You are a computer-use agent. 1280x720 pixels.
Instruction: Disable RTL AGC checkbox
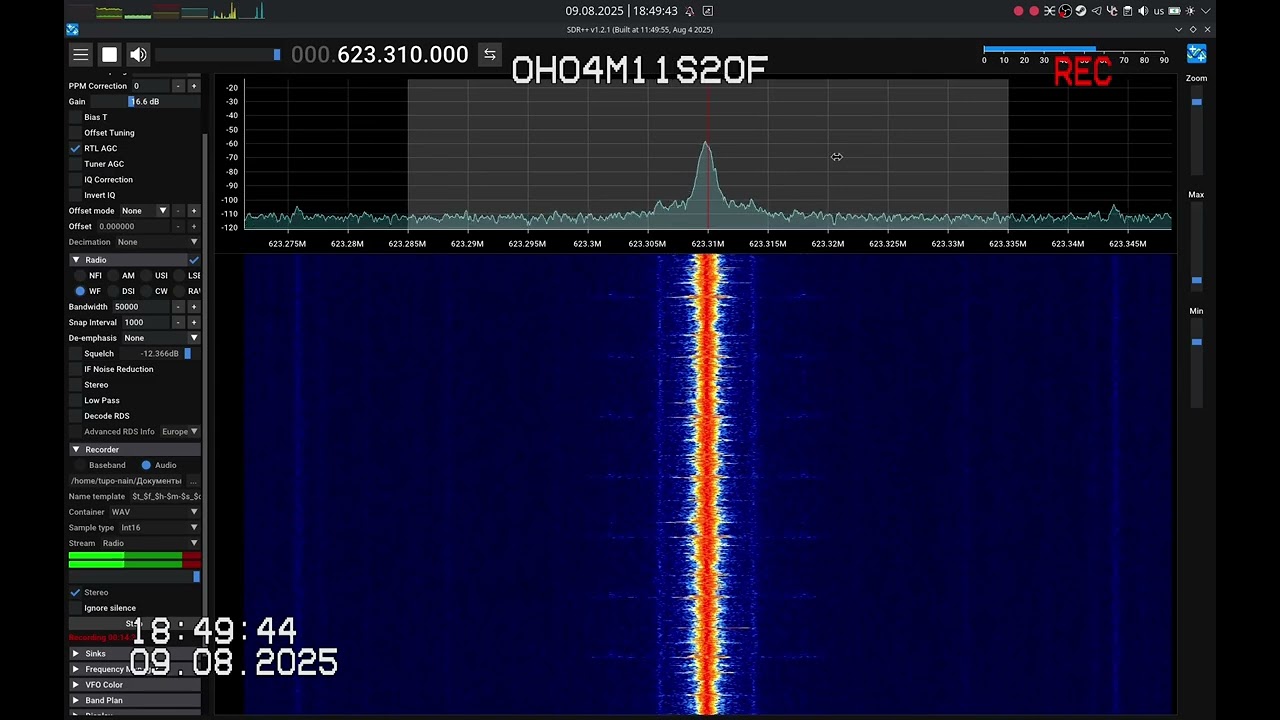(x=75, y=148)
